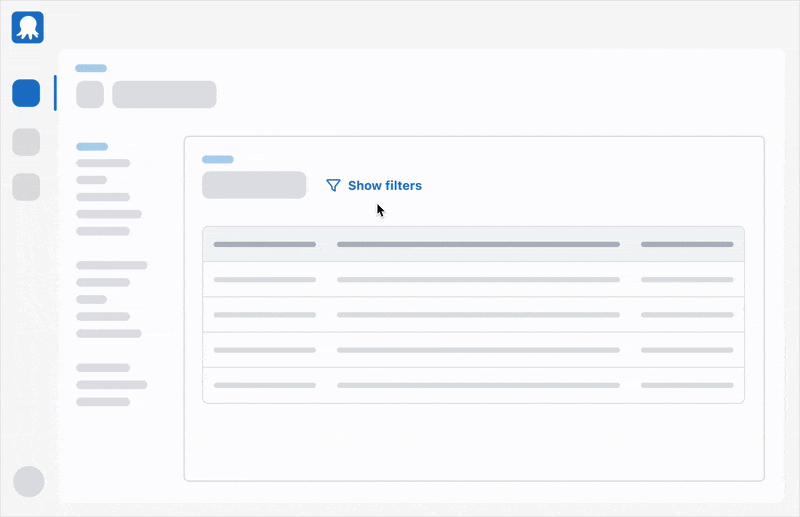Click the funnel filter icon
Image resolution: width=800 pixels, height=517 pixels.
[x=334, y=186]
